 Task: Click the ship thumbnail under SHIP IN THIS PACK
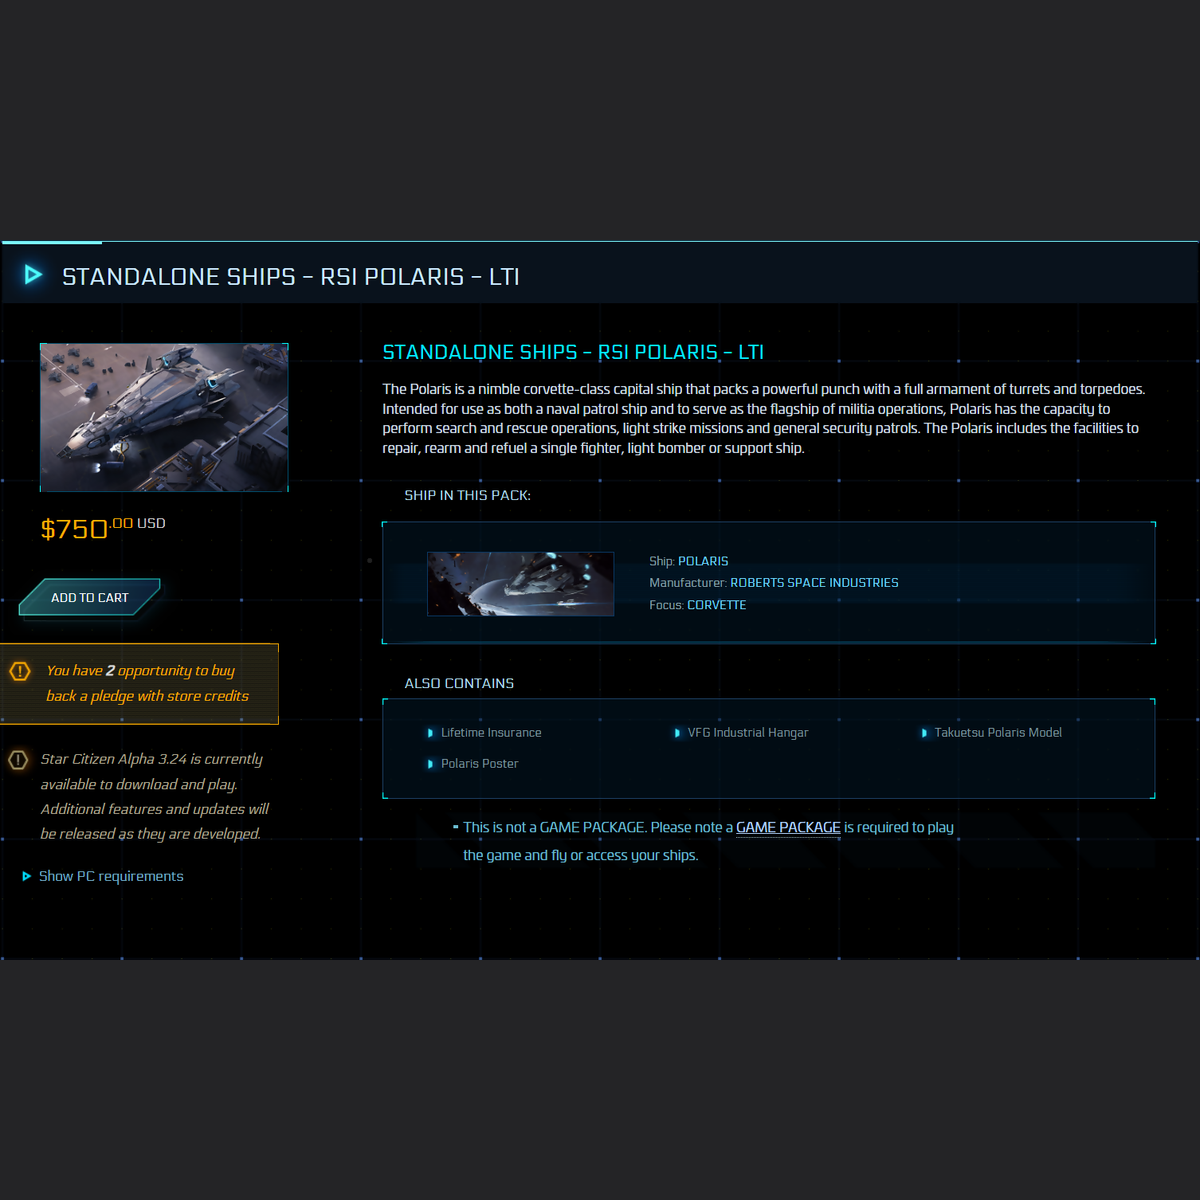pos(520,584)
